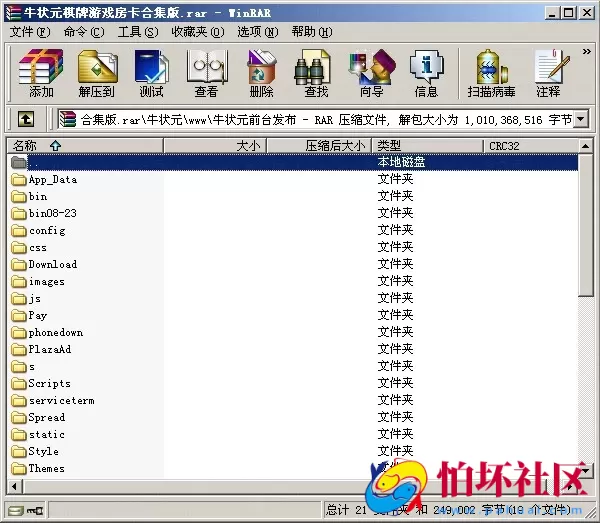Select the phonedown folder row

293,332
